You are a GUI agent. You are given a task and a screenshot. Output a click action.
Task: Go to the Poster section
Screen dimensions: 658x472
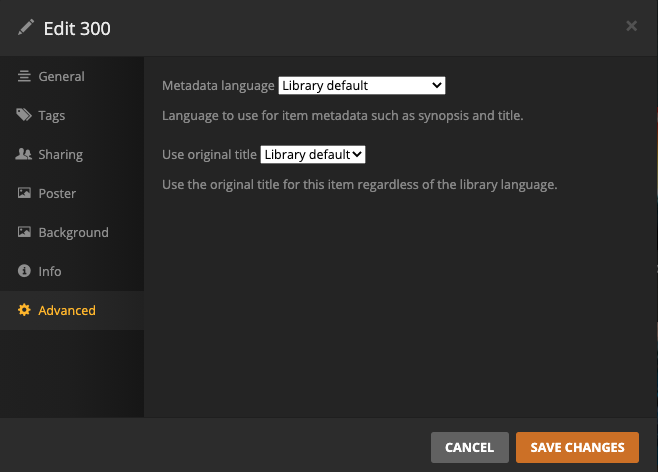pos(72,193)
